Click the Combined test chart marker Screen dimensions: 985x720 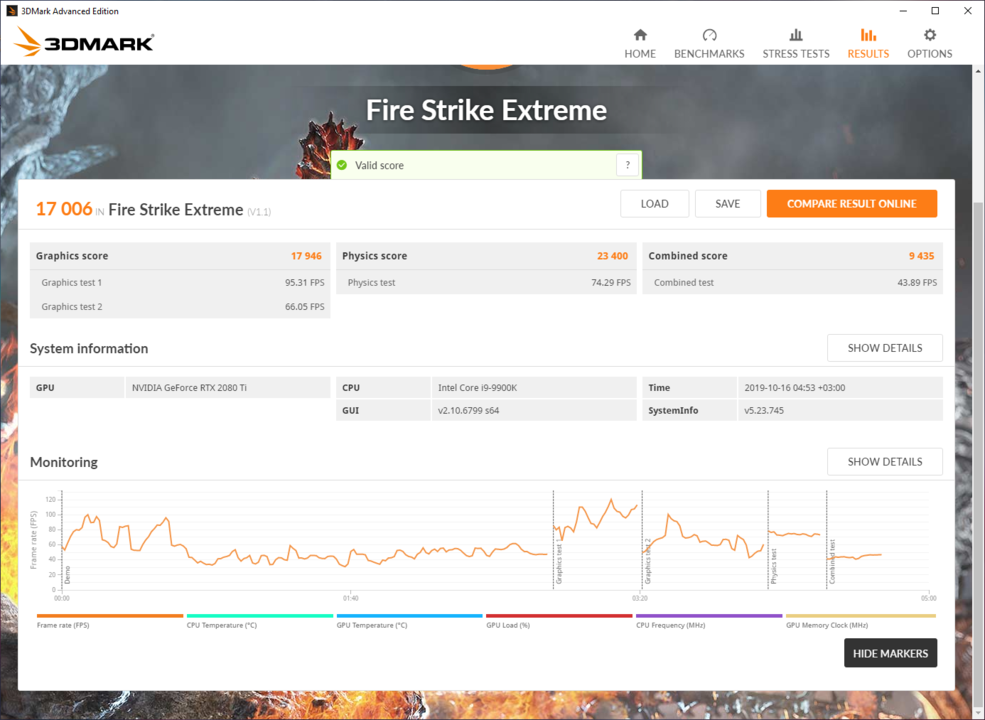point(832,562)
